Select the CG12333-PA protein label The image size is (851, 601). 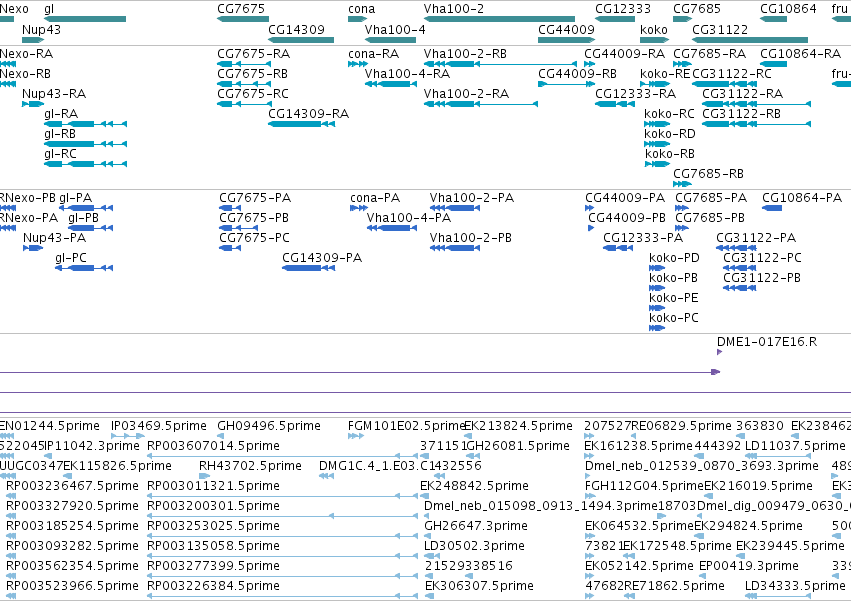(x=643, y=238)
